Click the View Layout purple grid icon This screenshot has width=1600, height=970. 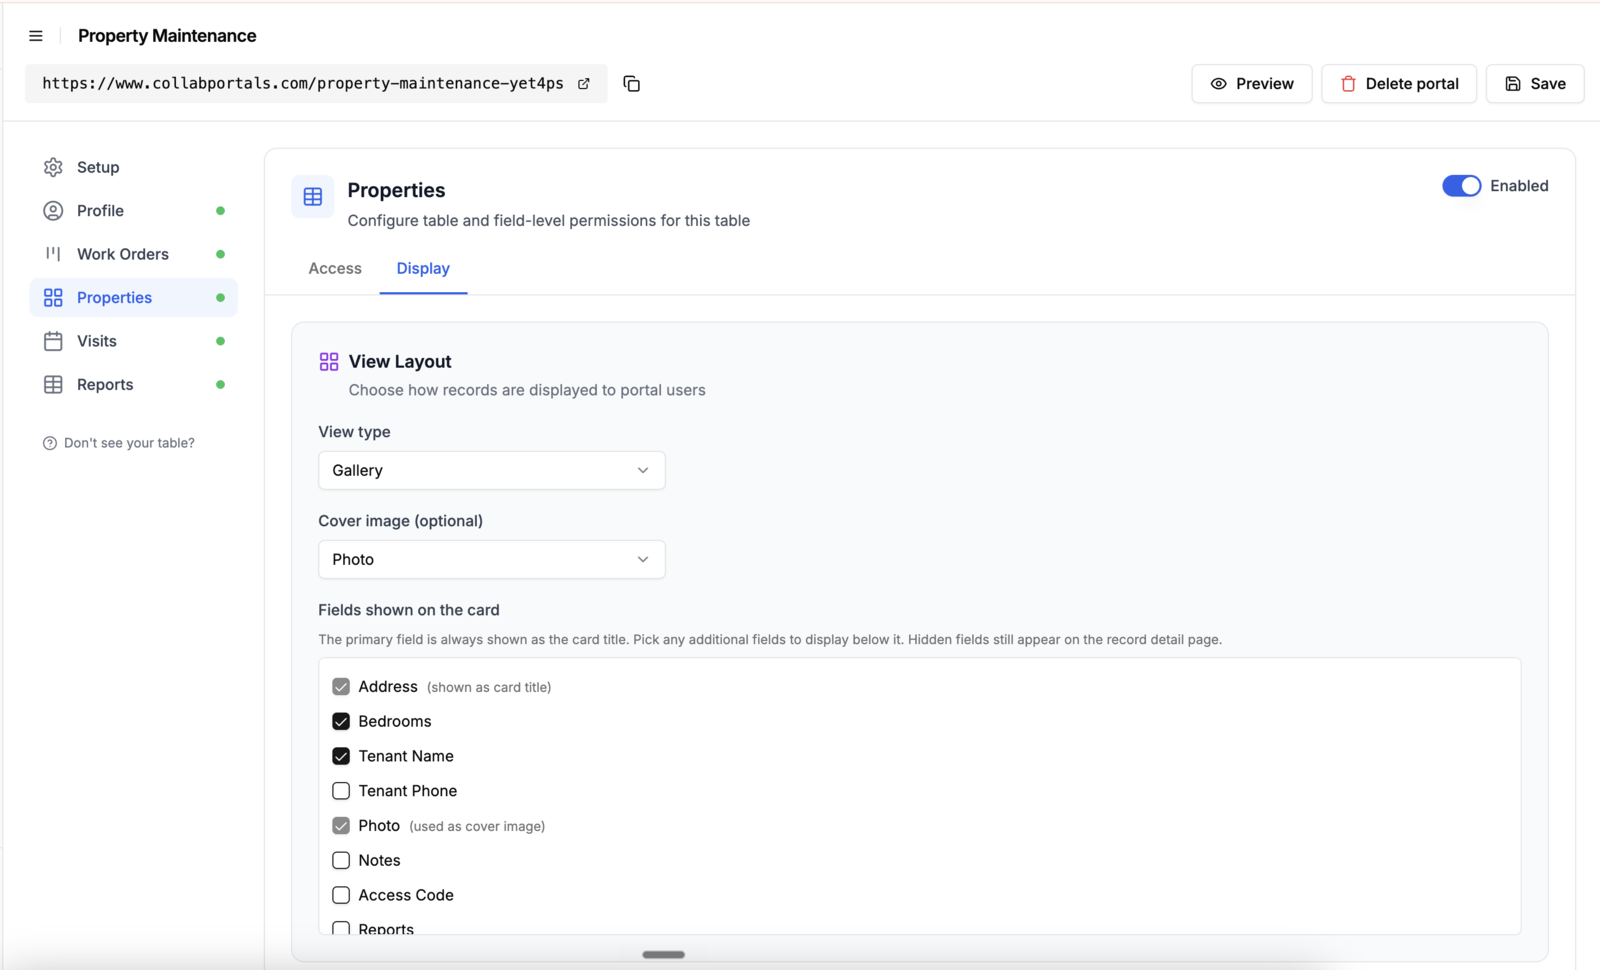pos(329,362)
